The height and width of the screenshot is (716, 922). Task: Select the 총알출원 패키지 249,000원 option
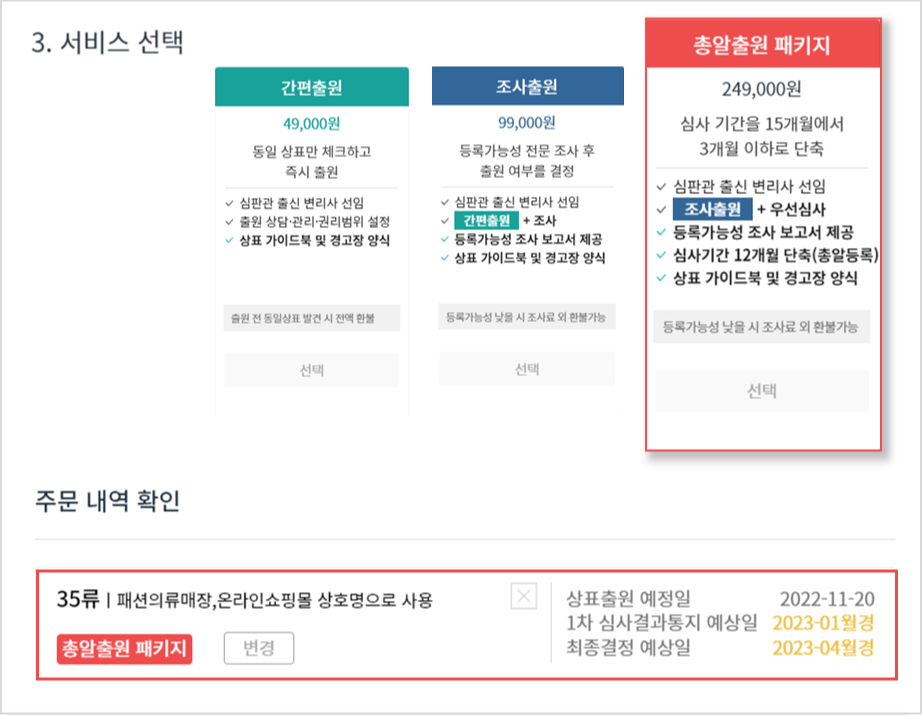[762, 391]
